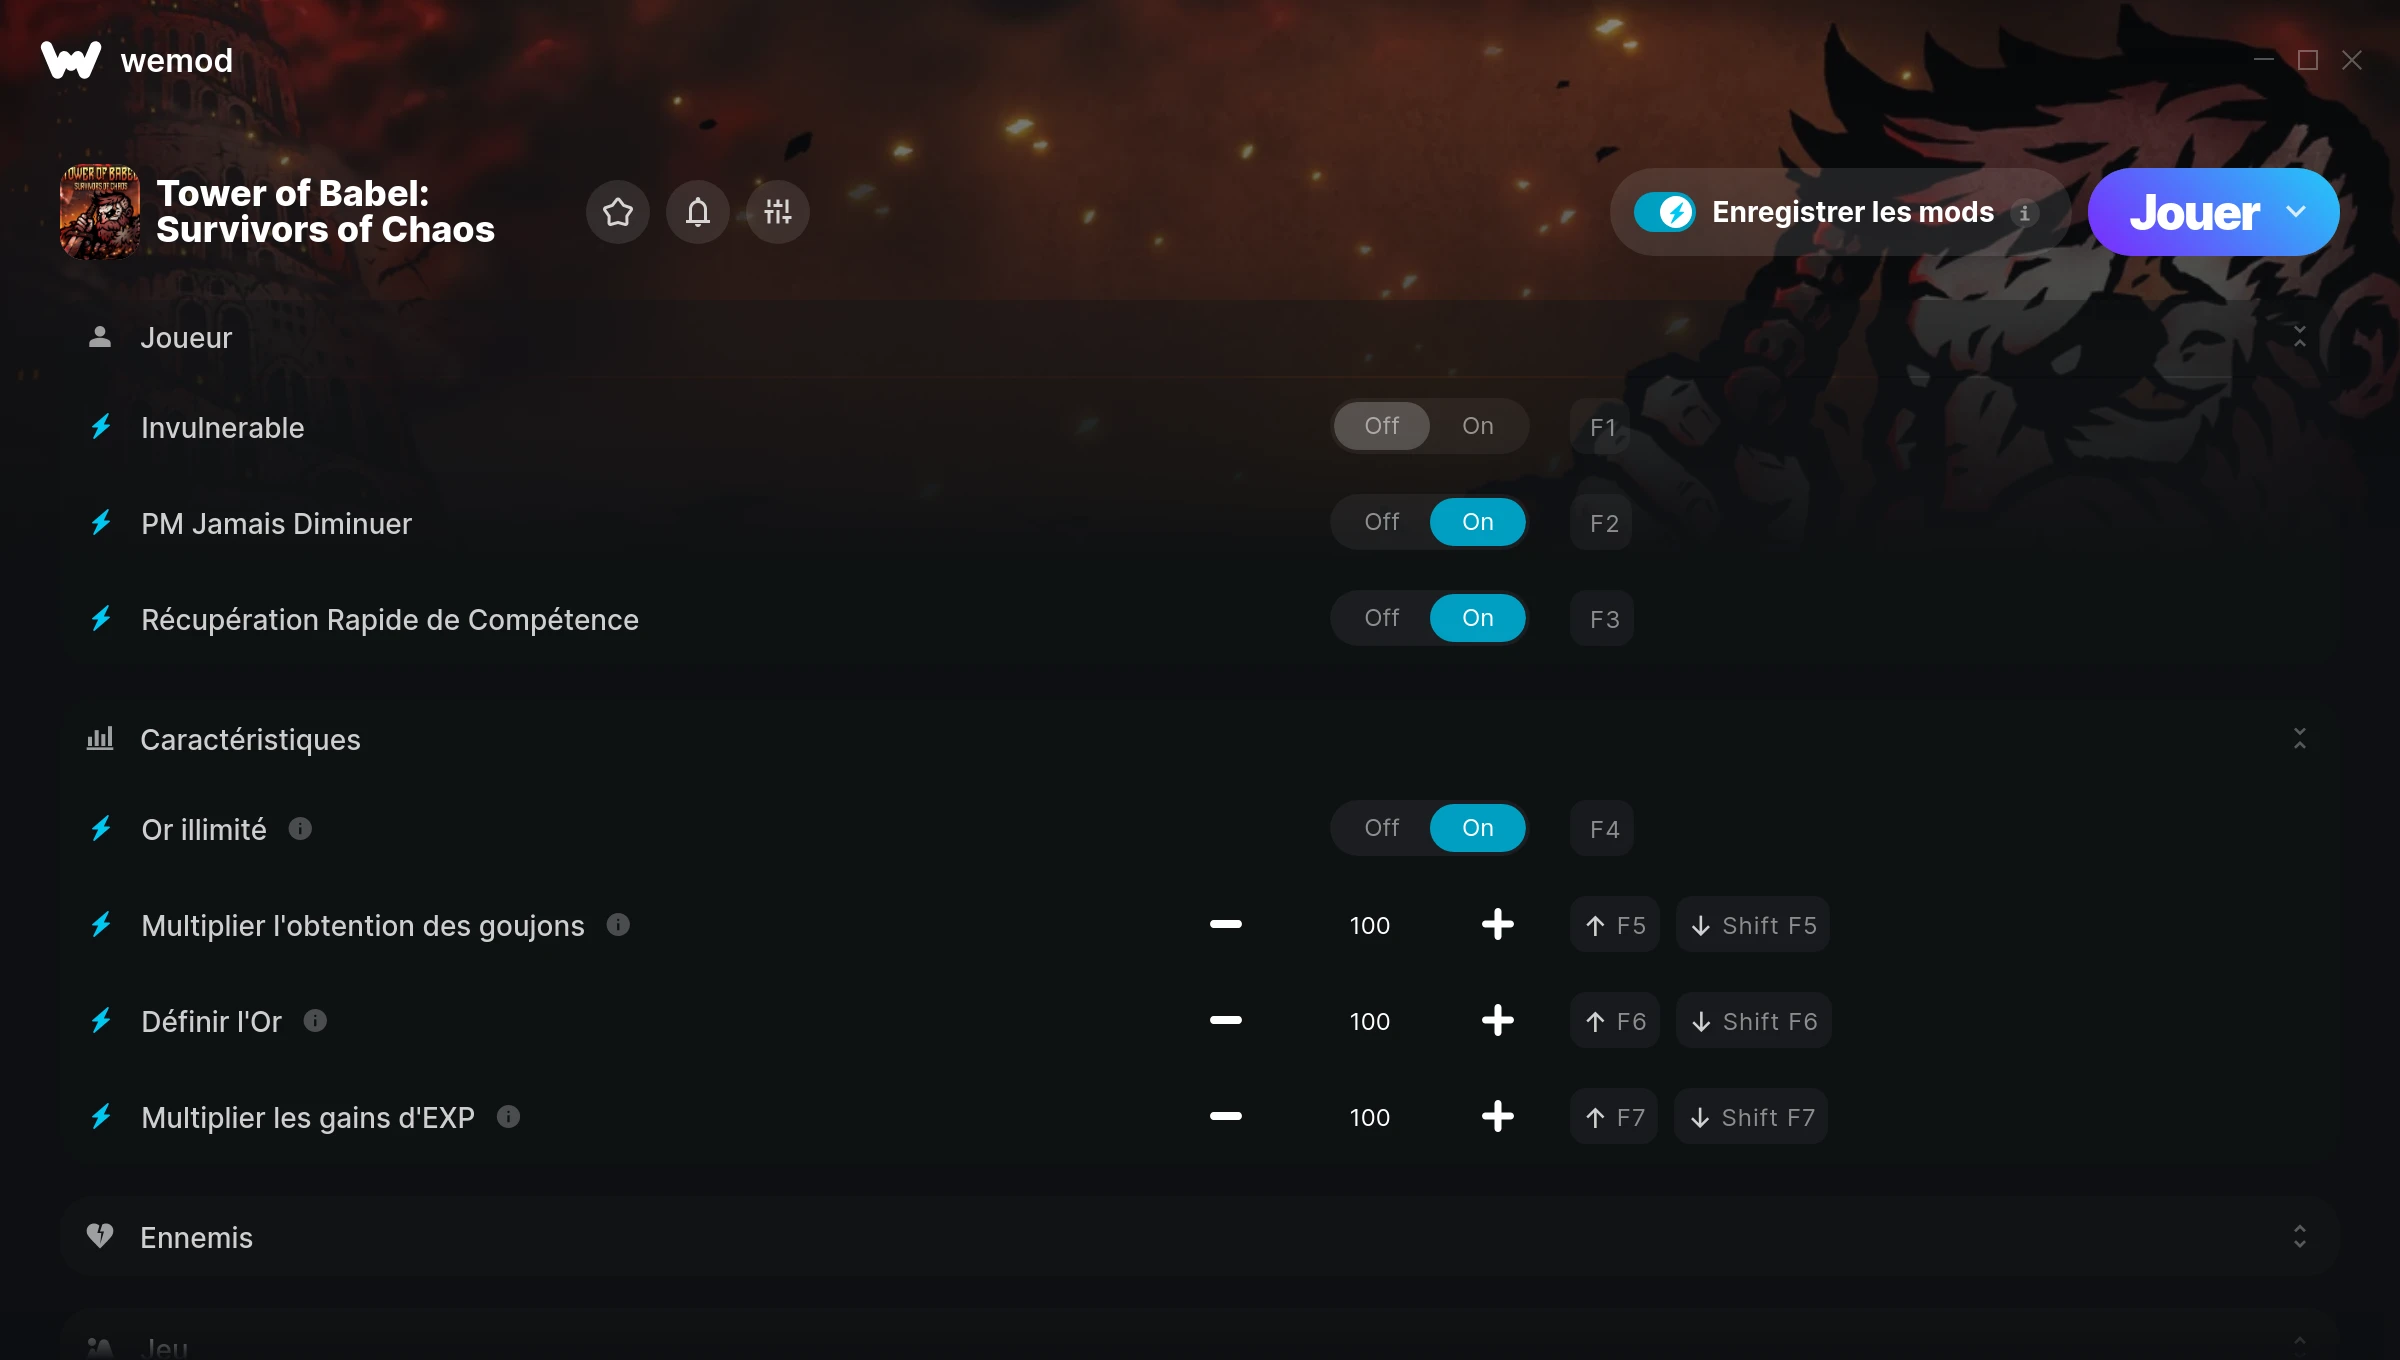
Task: Toggle Enregistrer les mods switch
Action: [x=1664, y=212]
